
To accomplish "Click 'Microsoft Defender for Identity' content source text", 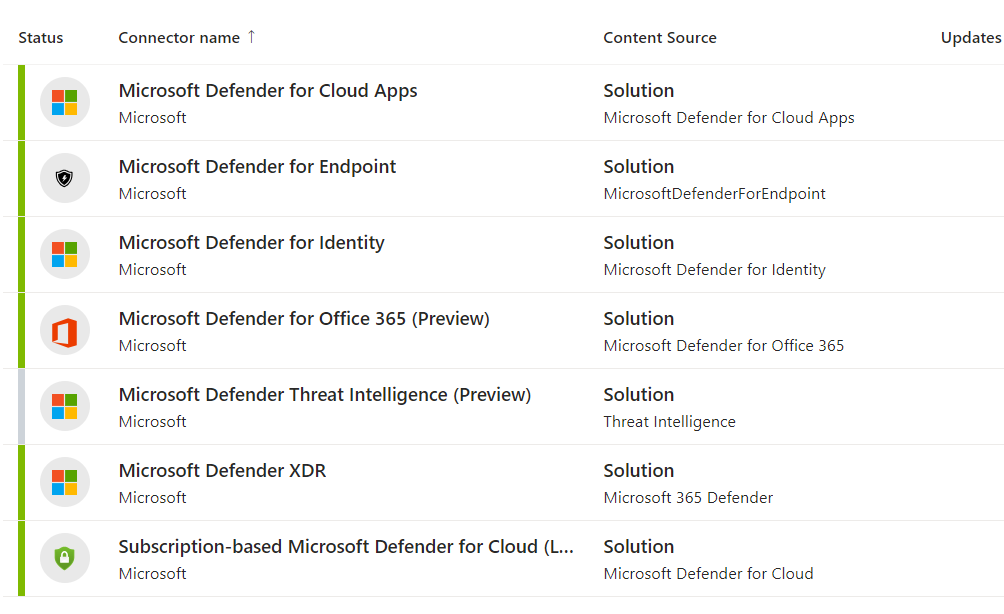I will (715, 270).
